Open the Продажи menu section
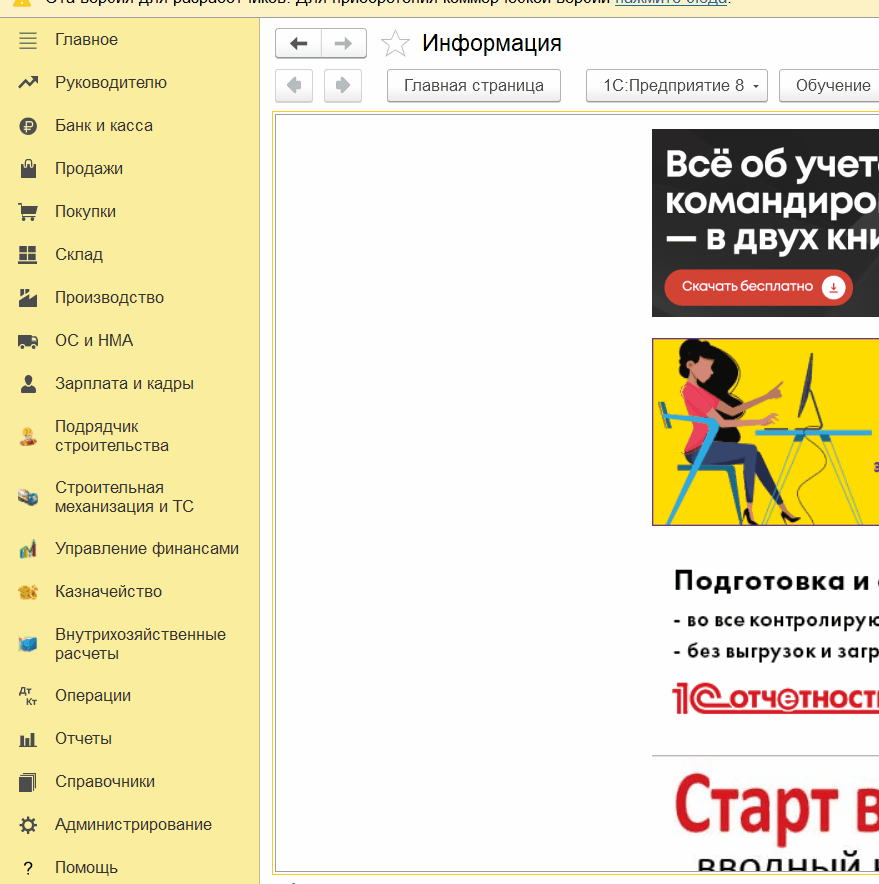 click(89, 169)
